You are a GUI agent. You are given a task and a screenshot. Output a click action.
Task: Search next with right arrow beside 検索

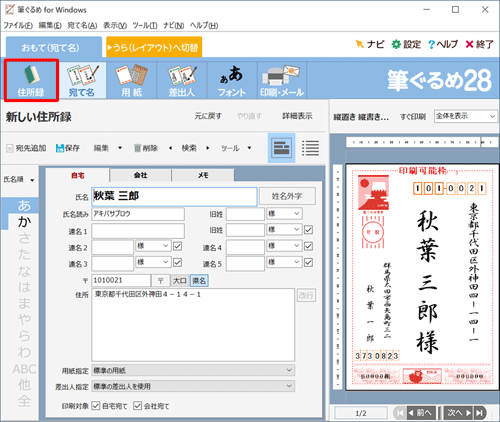click(208, 148)
